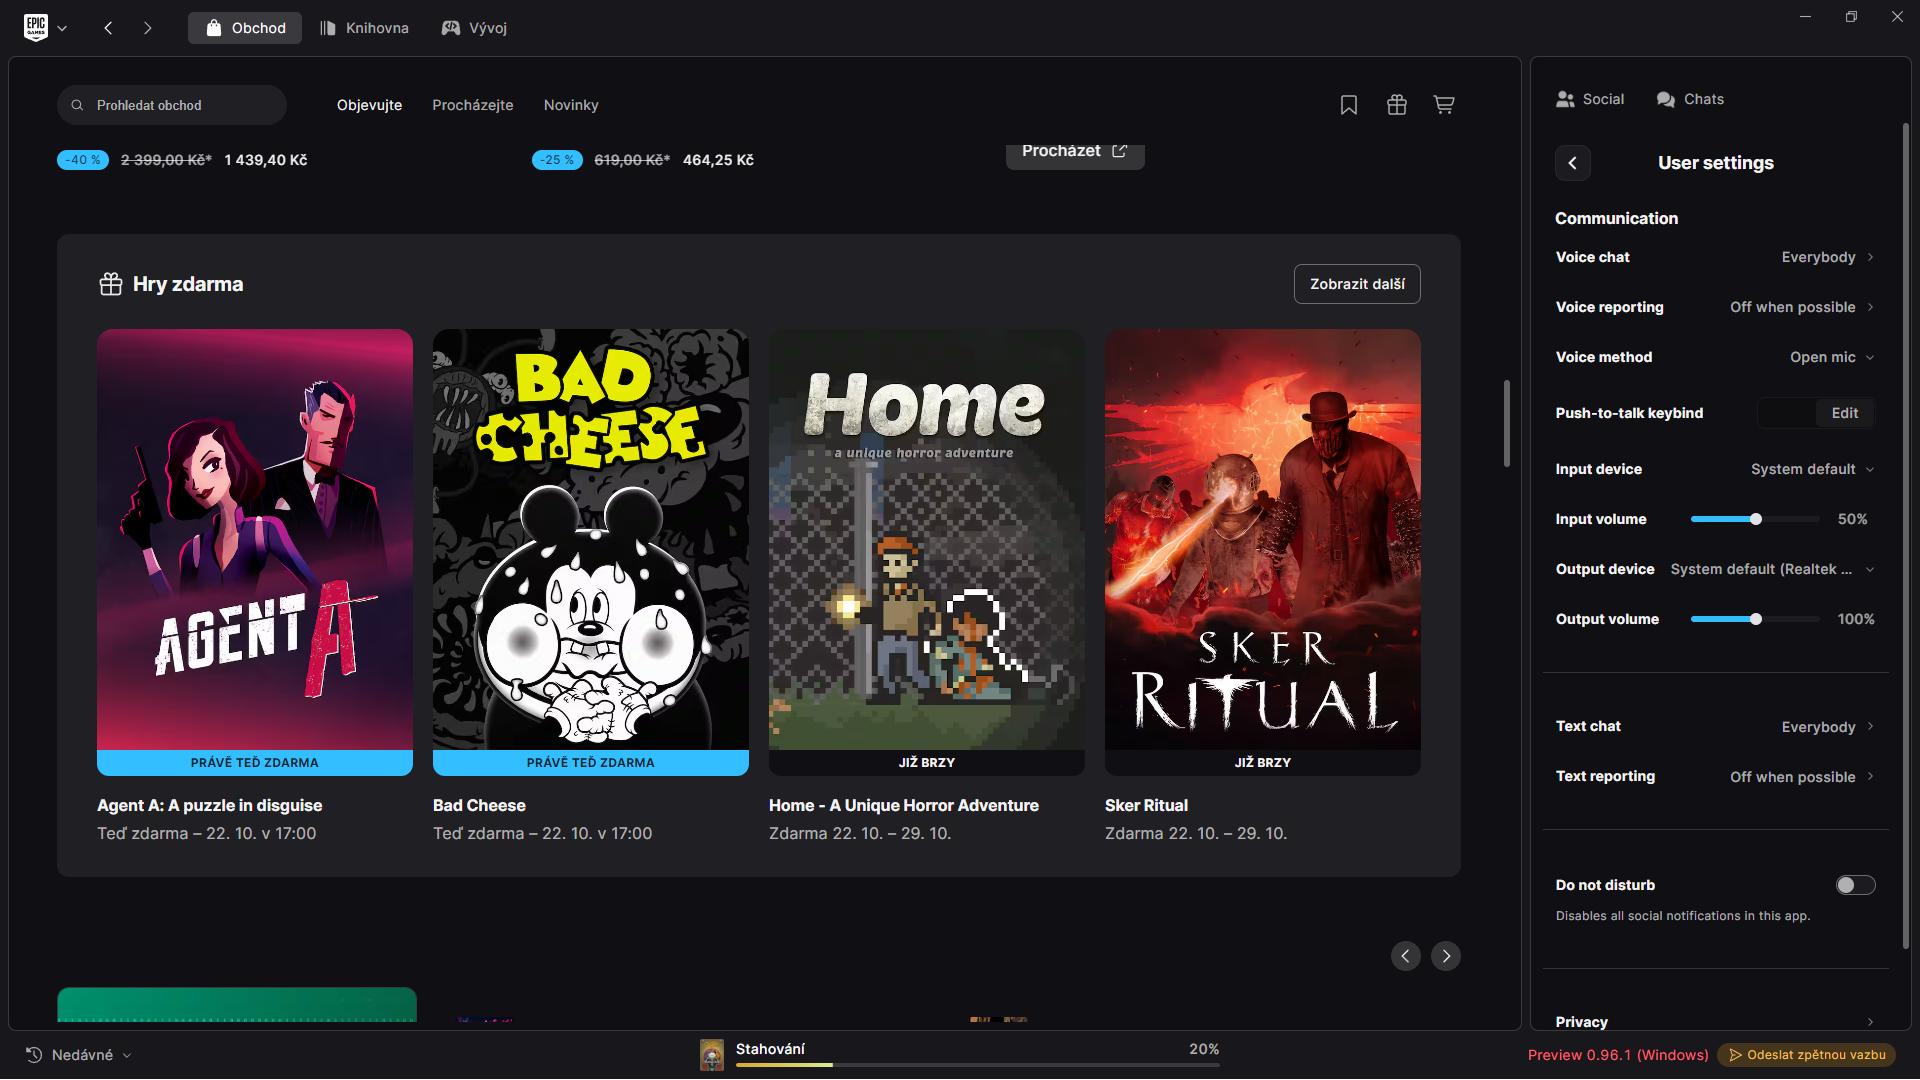Screen dimensions: 1920x1080
Task: Click the Nedávné history clock icon
Action: 34,1055
